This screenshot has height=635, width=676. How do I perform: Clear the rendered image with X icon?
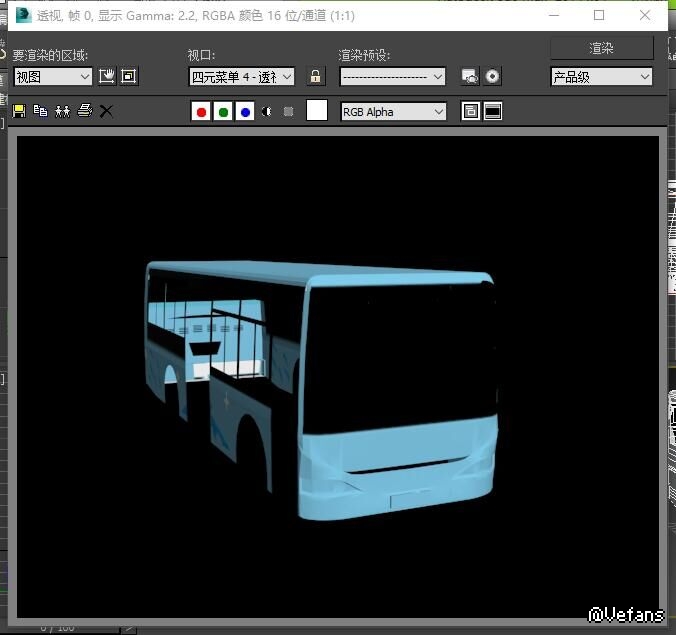coord(106,111)
